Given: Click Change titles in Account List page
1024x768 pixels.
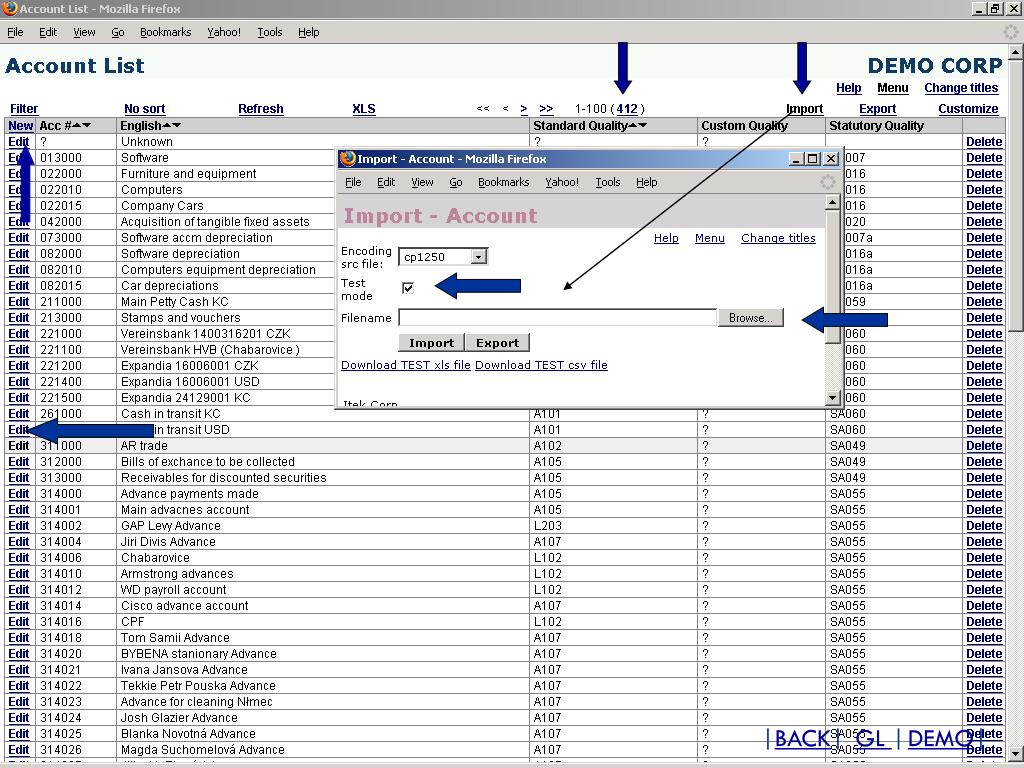Looking at the screenshot, I should [x=961, y=88].
